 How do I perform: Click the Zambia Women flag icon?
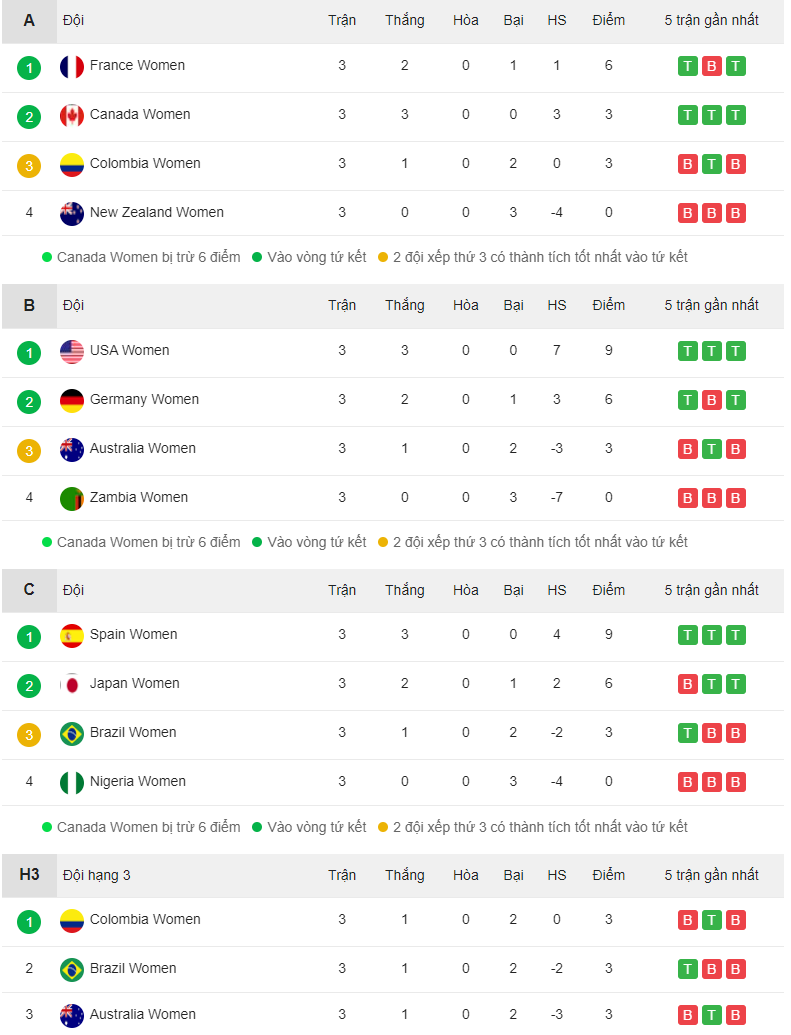click(71, 498)
